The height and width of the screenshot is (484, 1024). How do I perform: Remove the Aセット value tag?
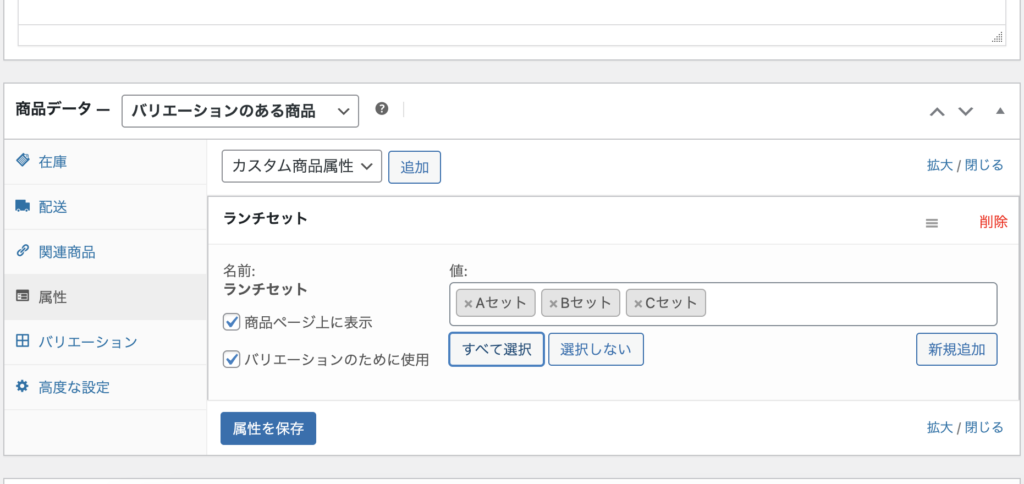point(468,303)
